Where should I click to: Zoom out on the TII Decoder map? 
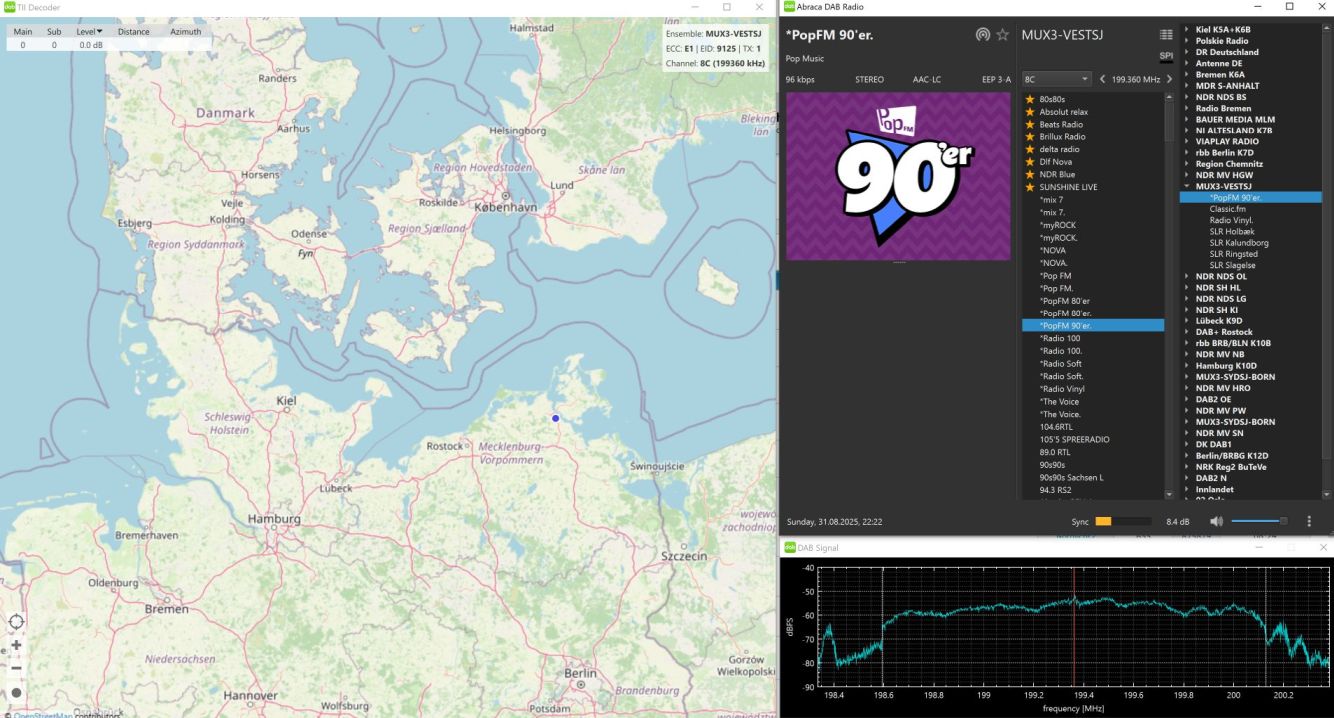[16, 668]
